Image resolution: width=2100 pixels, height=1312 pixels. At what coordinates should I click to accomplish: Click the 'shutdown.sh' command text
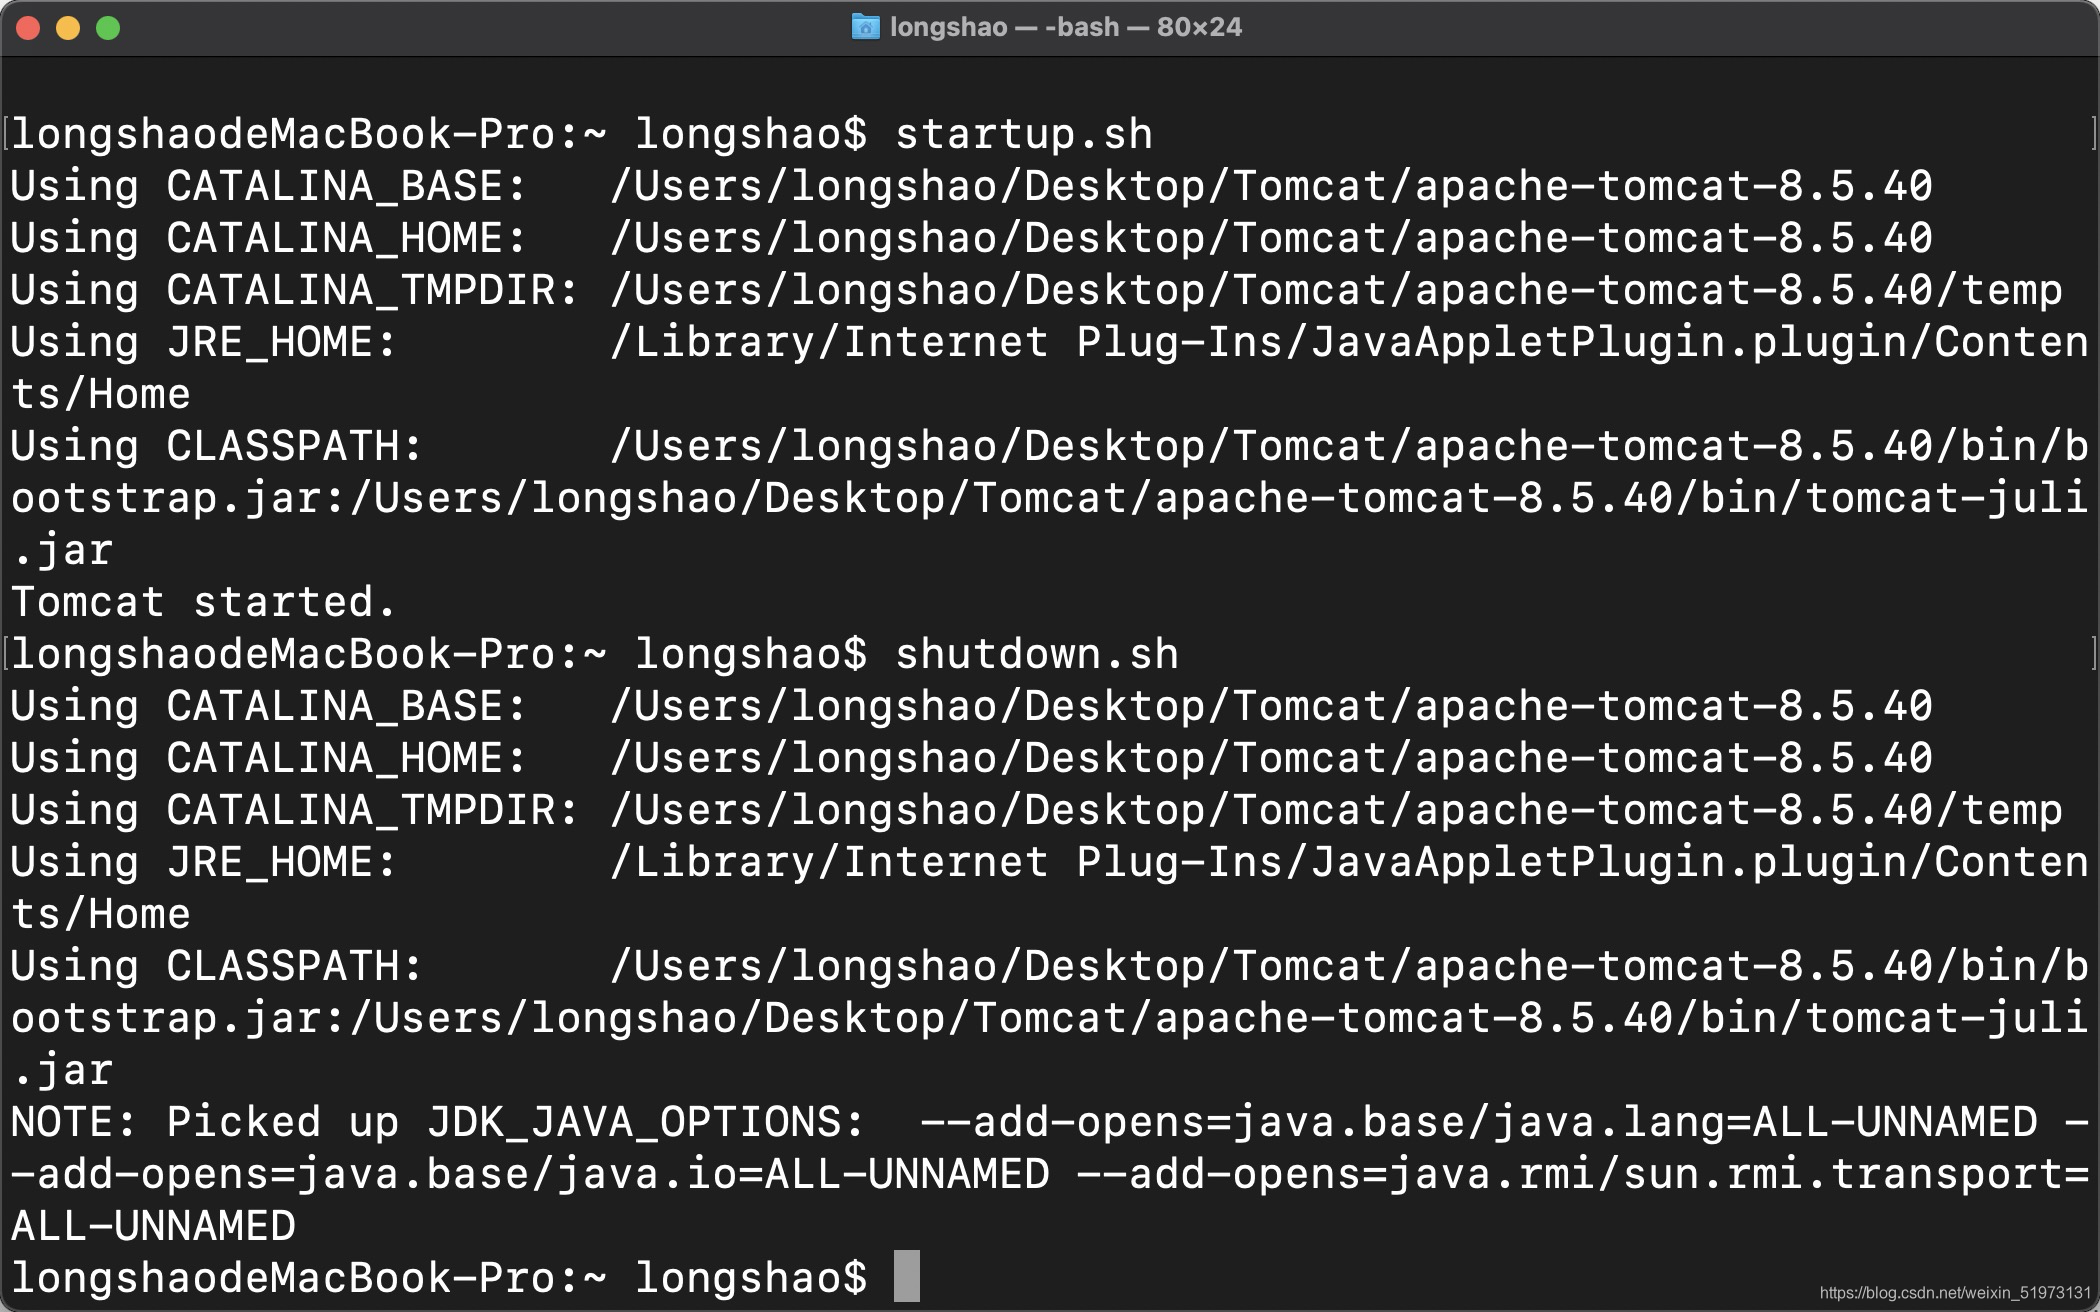point(1037,655)
